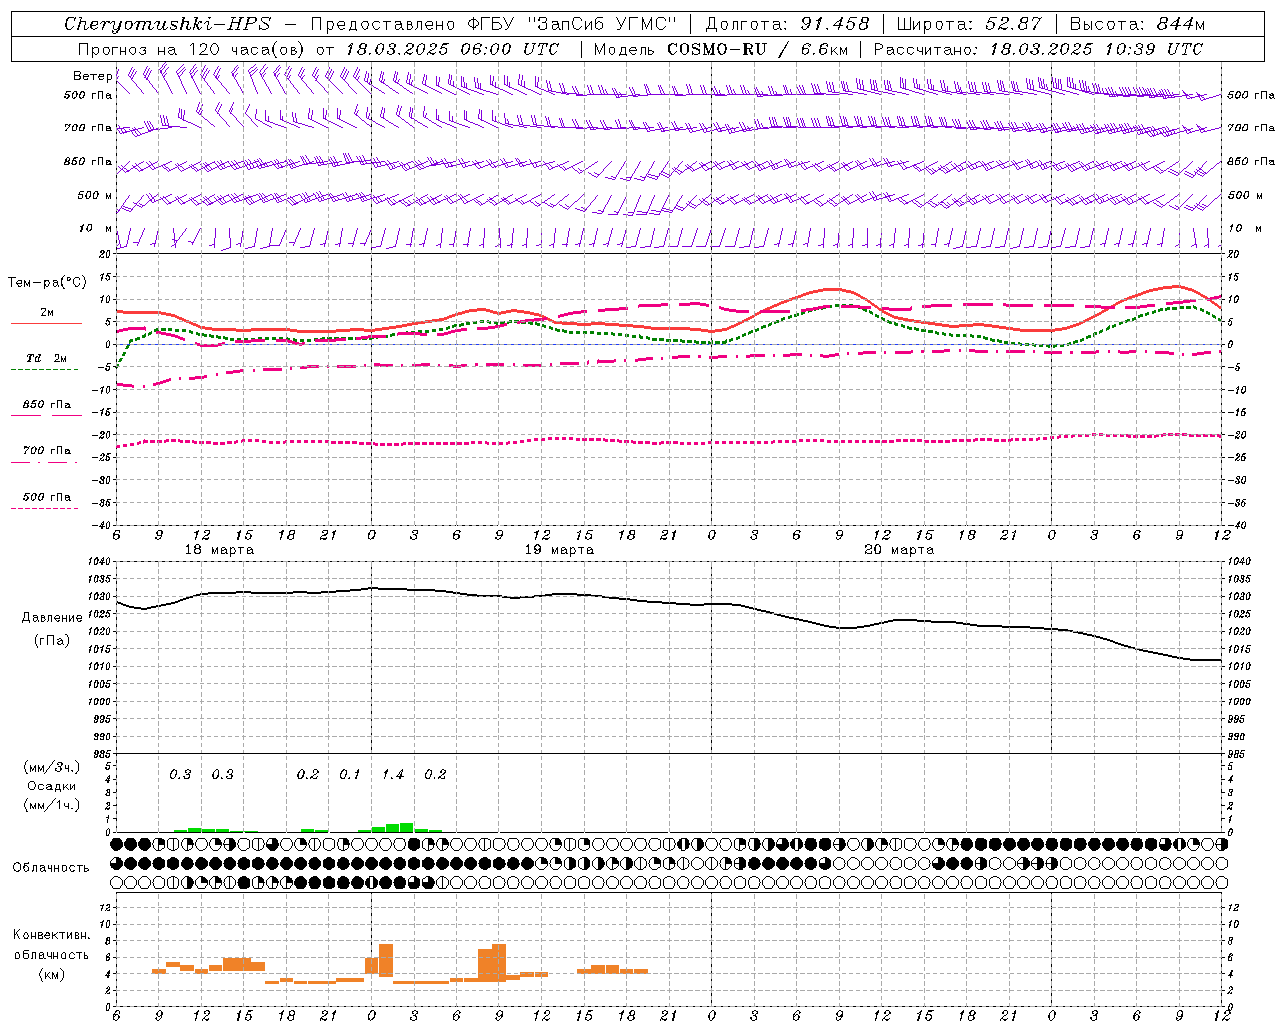Click the dashed line sample under Td 2м
This screenshot has height=1024, width=1280.
tap(45, 369)
